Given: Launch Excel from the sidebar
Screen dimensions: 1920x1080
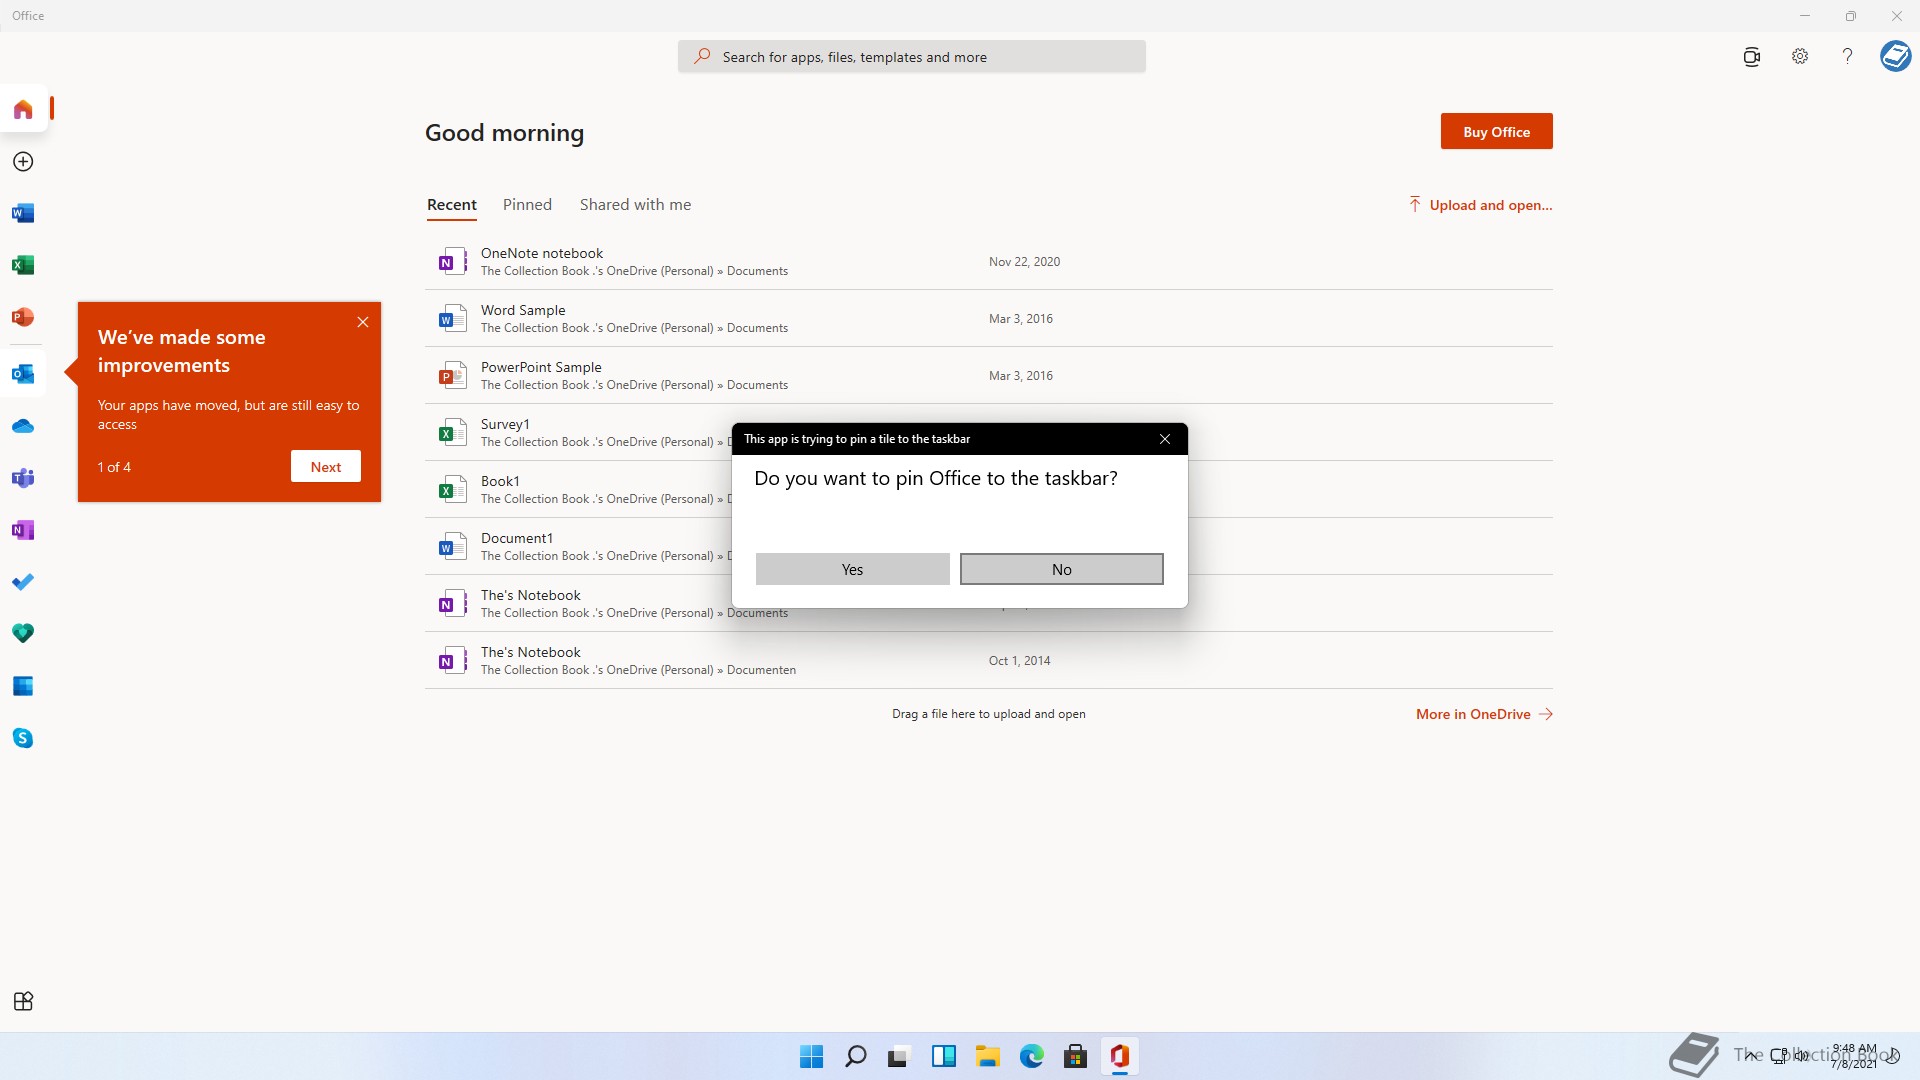Looking at the screenshot, I should [23, 265].
